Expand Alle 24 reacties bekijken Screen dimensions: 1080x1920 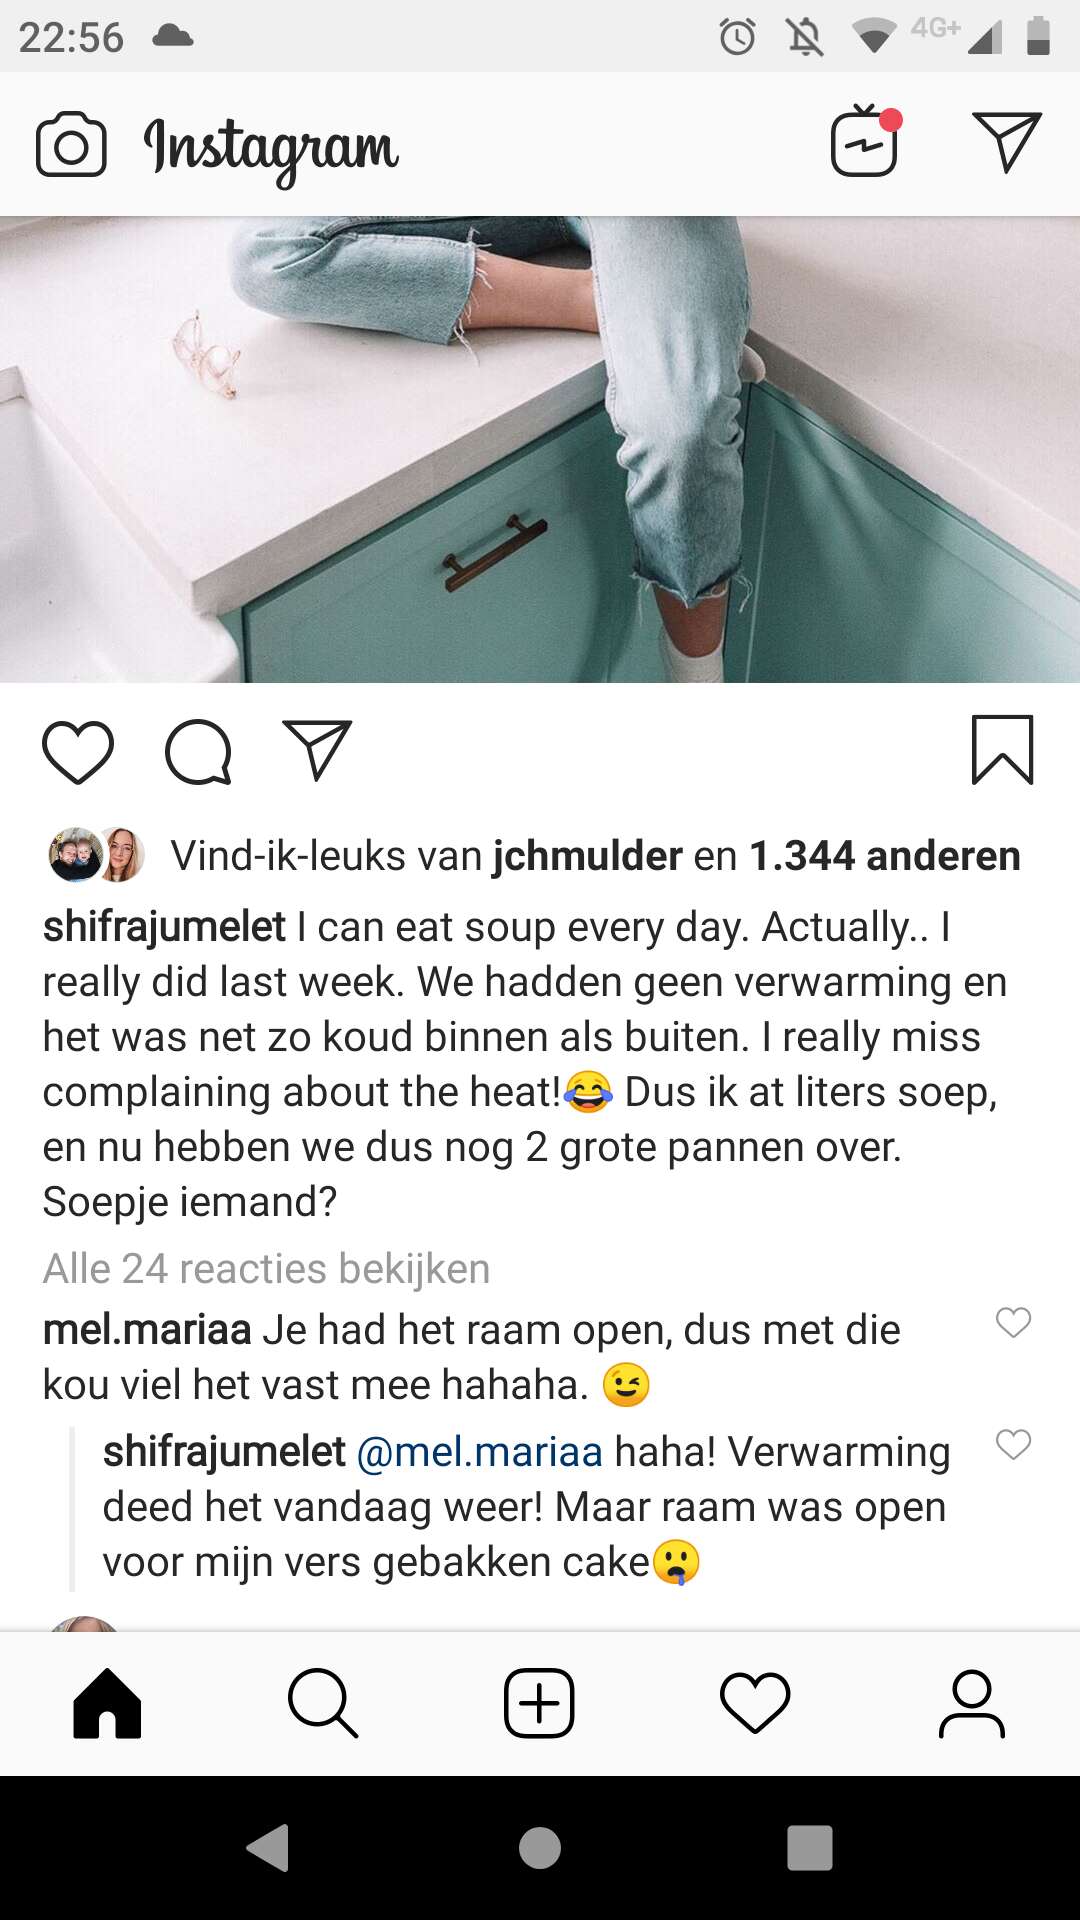(x=266, y=1269)
